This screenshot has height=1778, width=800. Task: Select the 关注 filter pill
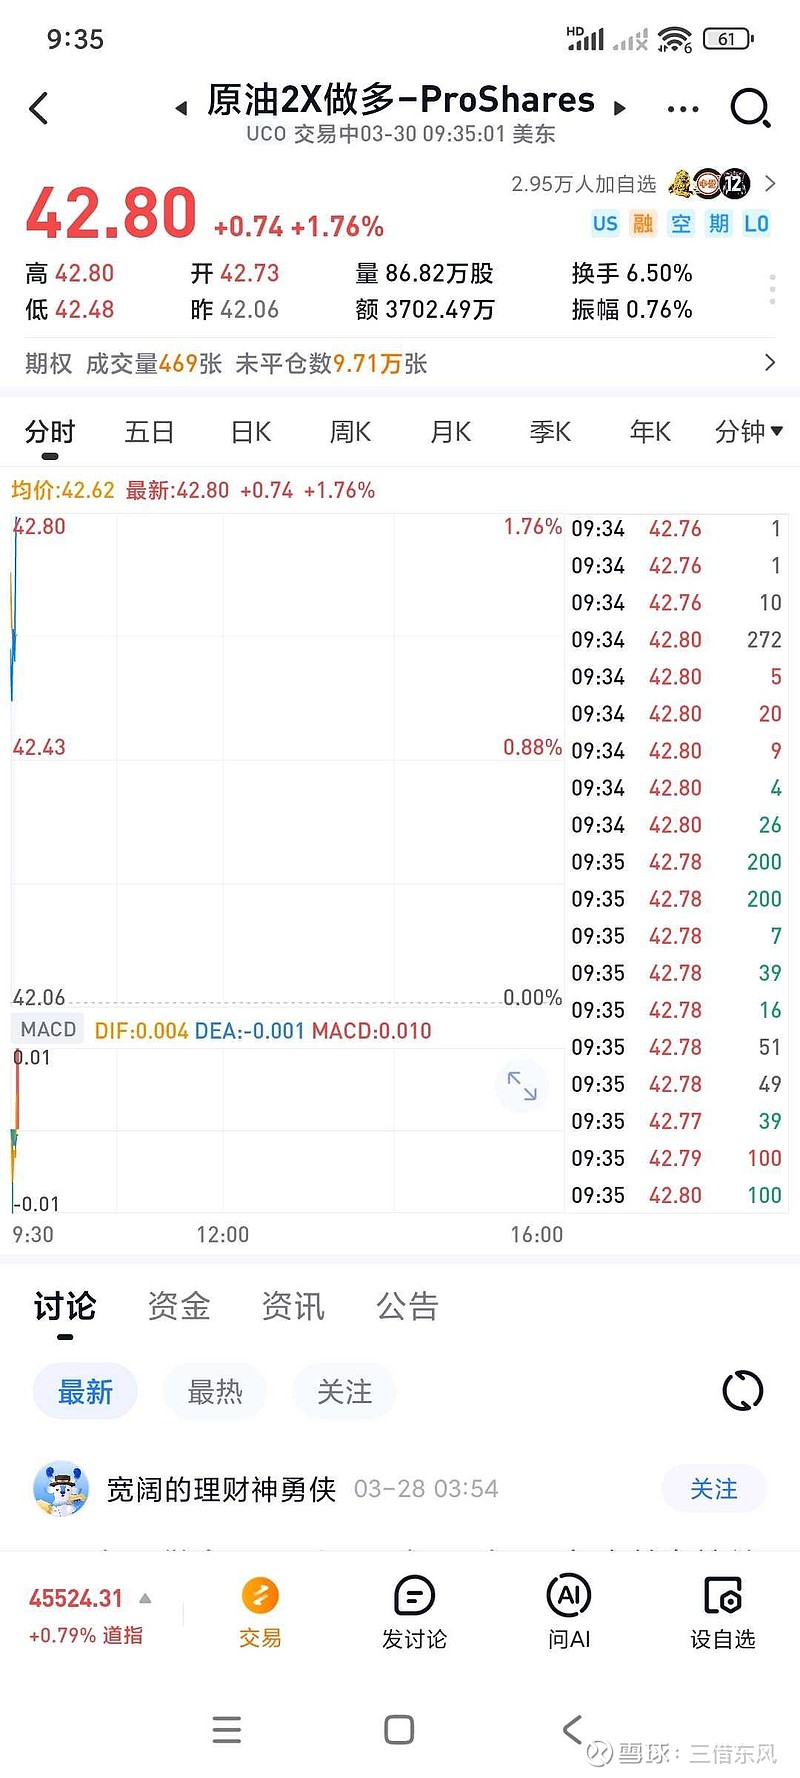[x=344, y=1391]
